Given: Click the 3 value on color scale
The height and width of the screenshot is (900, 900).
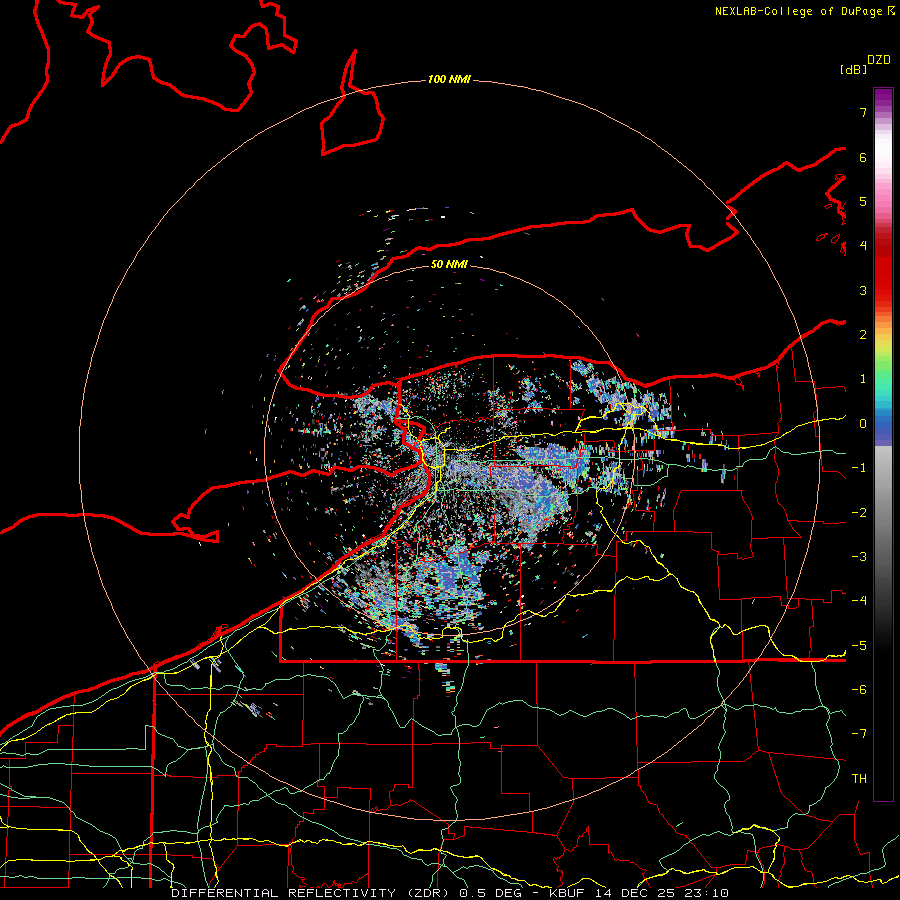Looking at the screenshot, I should (x=863, y=290).
